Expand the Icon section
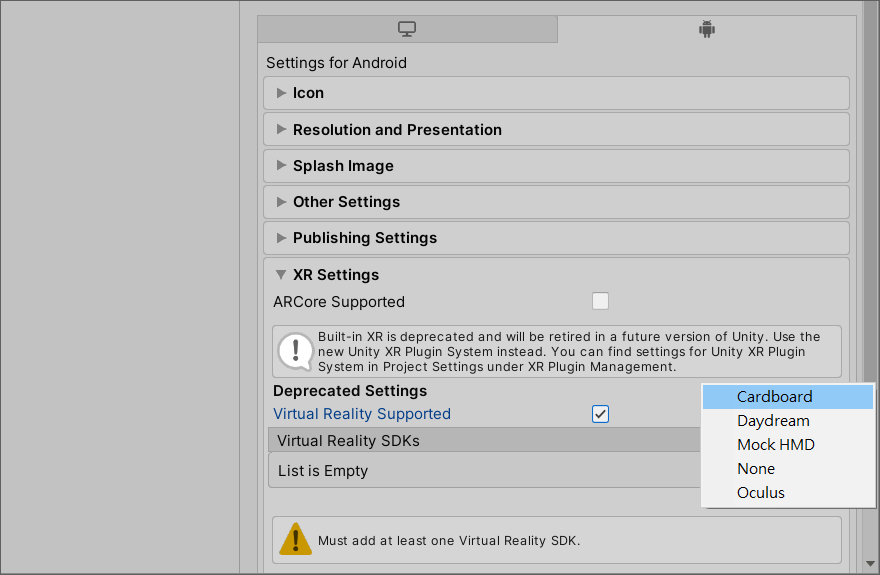The height and width of the screenshot is (575, 880). (x=308, y=93)
